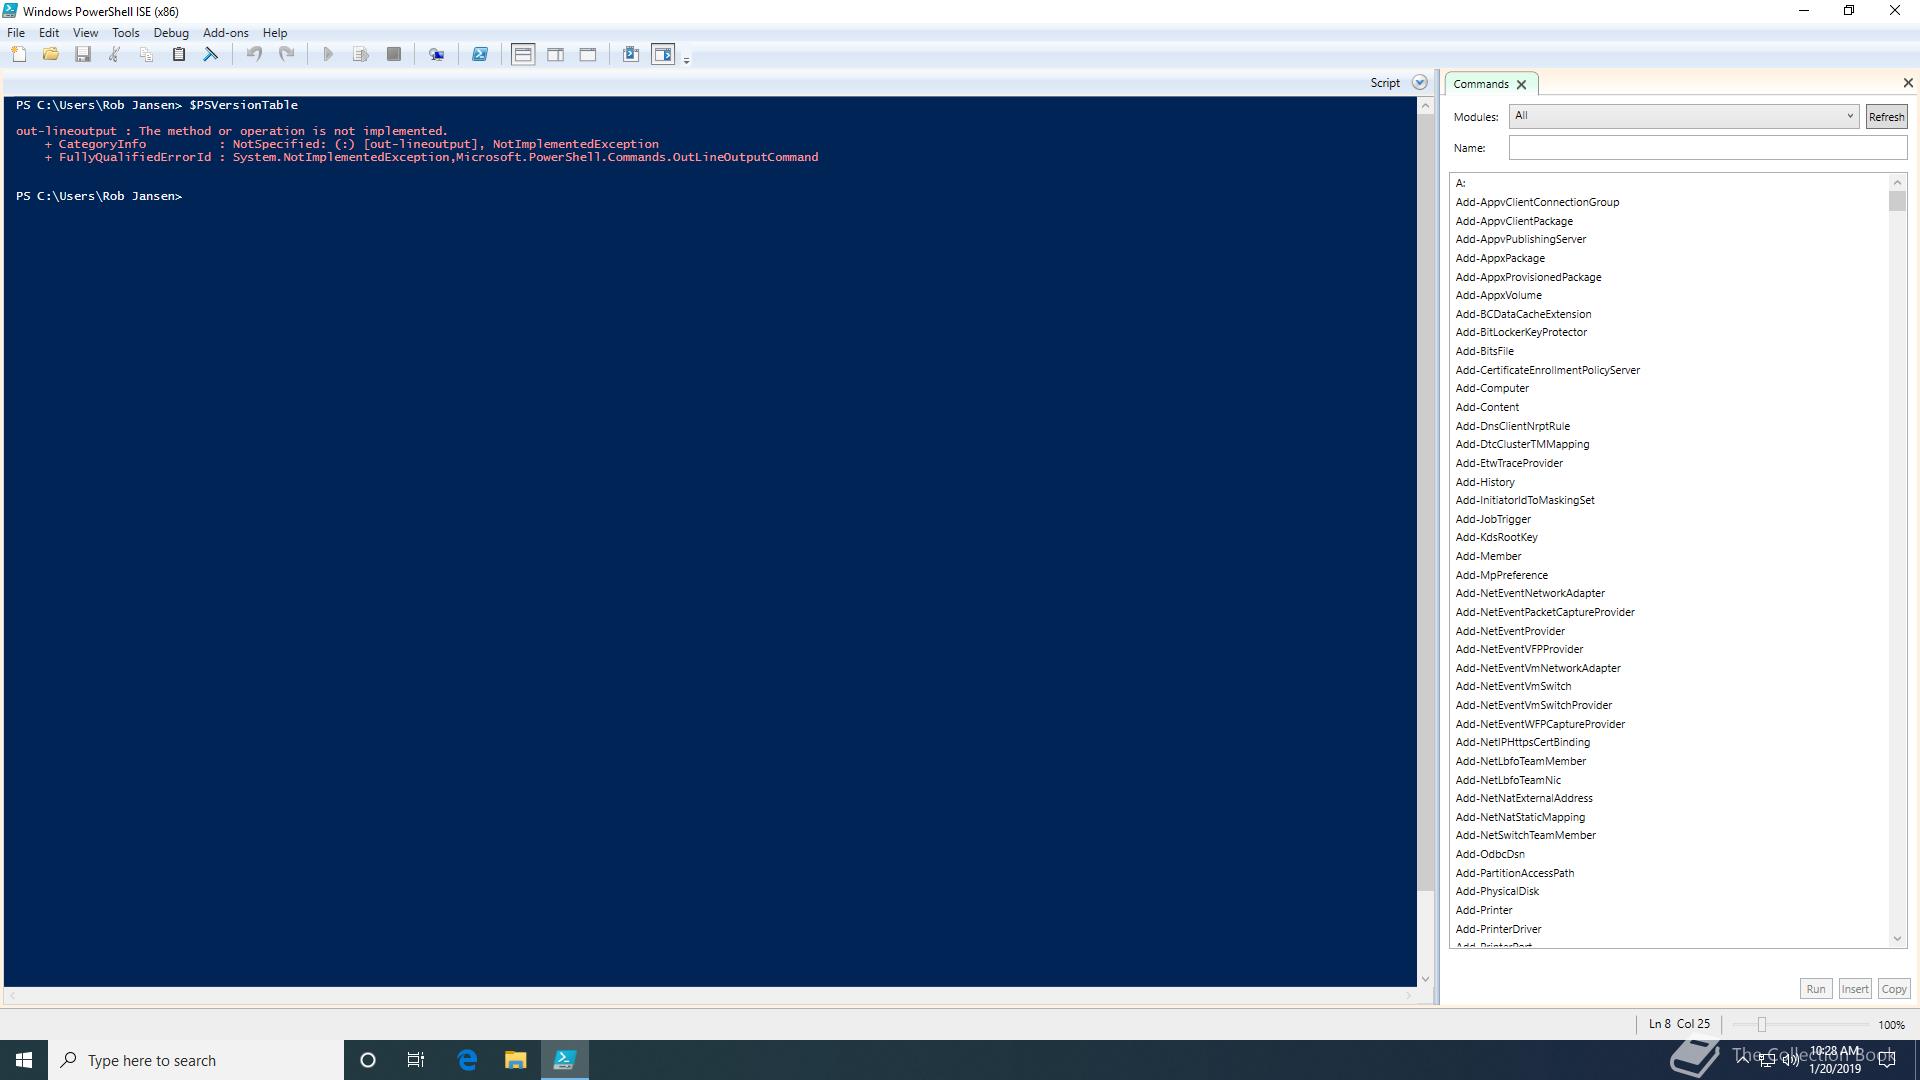Viewport: 1920px width, 1080px height.
Task: Run the script with the green play icon
Action: (328, 55)
